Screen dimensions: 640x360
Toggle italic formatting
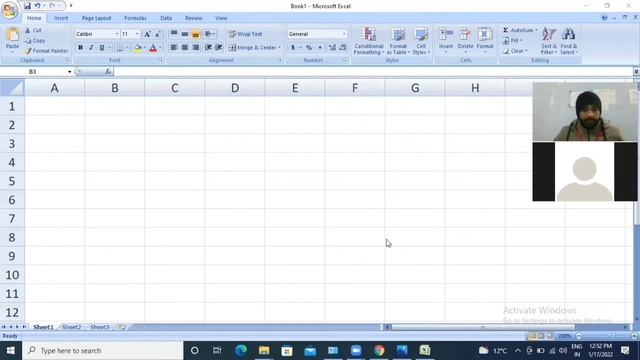(x=91, y=48)
